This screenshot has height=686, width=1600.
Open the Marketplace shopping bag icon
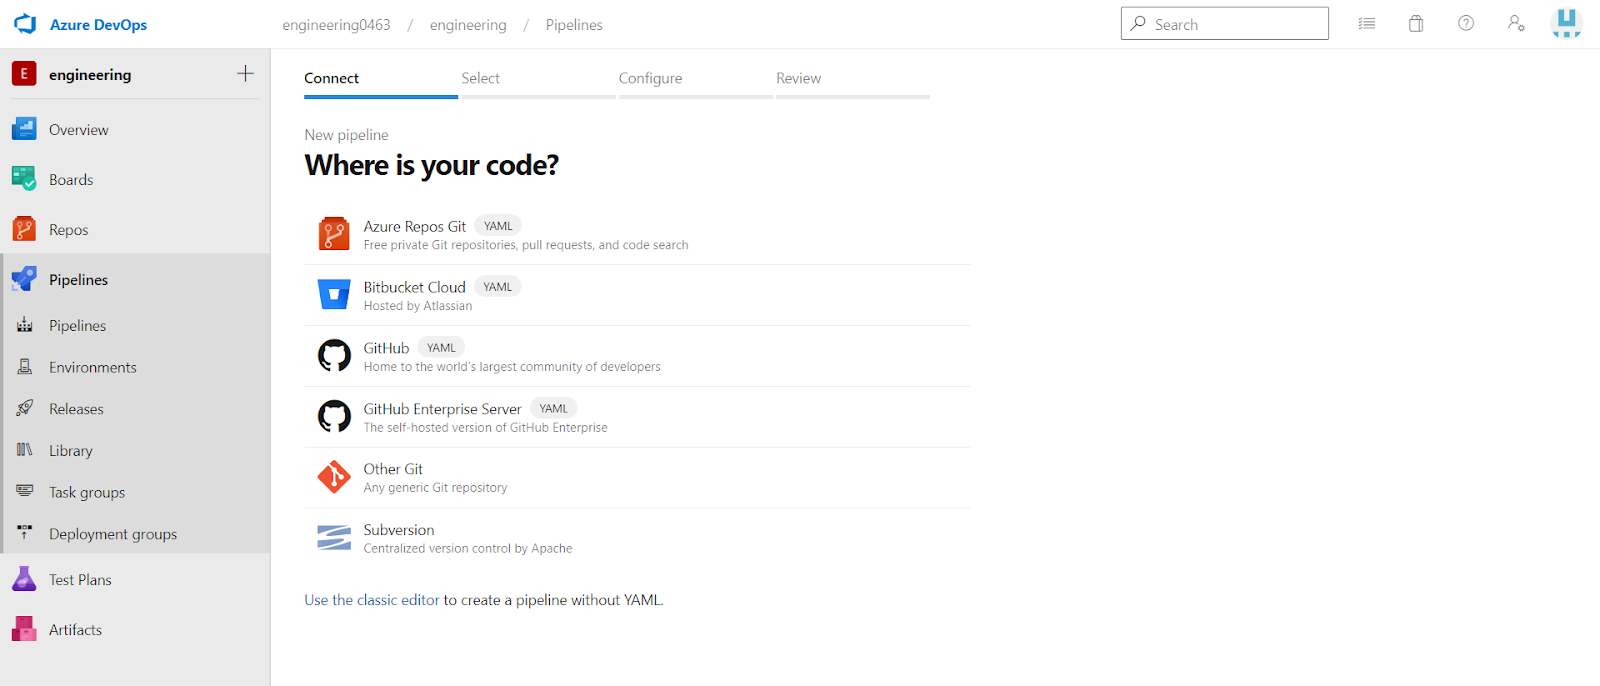click(x=1416, y=24)
